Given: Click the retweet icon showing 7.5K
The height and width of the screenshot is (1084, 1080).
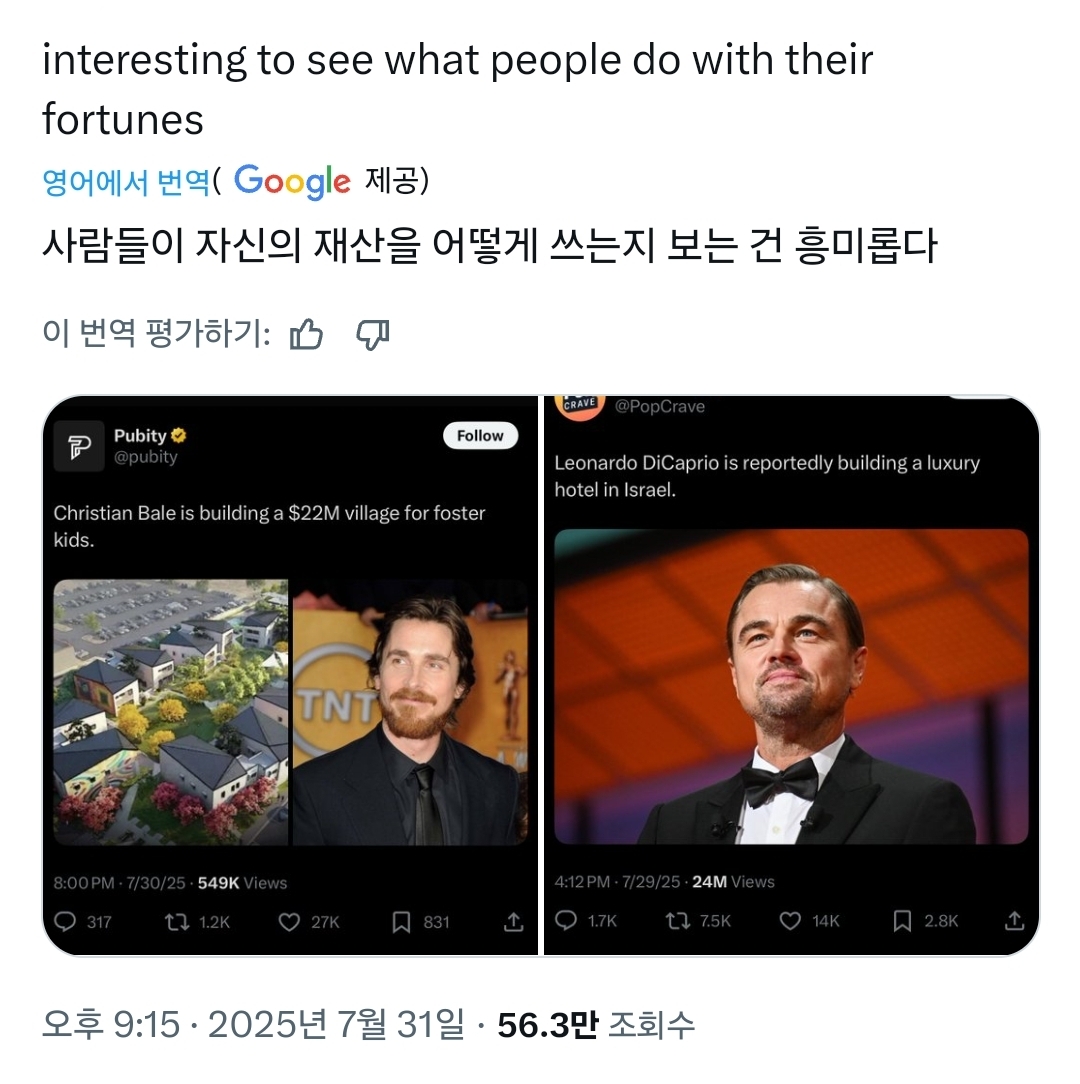Looking at the screenshot, I should 678,921.
